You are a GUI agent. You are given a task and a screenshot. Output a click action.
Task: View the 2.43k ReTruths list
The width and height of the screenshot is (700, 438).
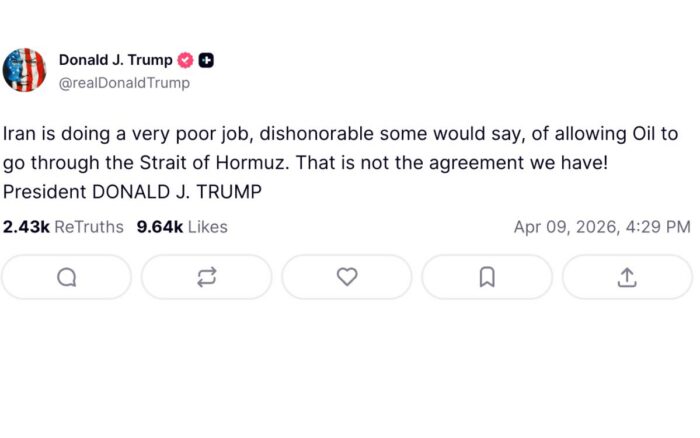click(63, 227)
